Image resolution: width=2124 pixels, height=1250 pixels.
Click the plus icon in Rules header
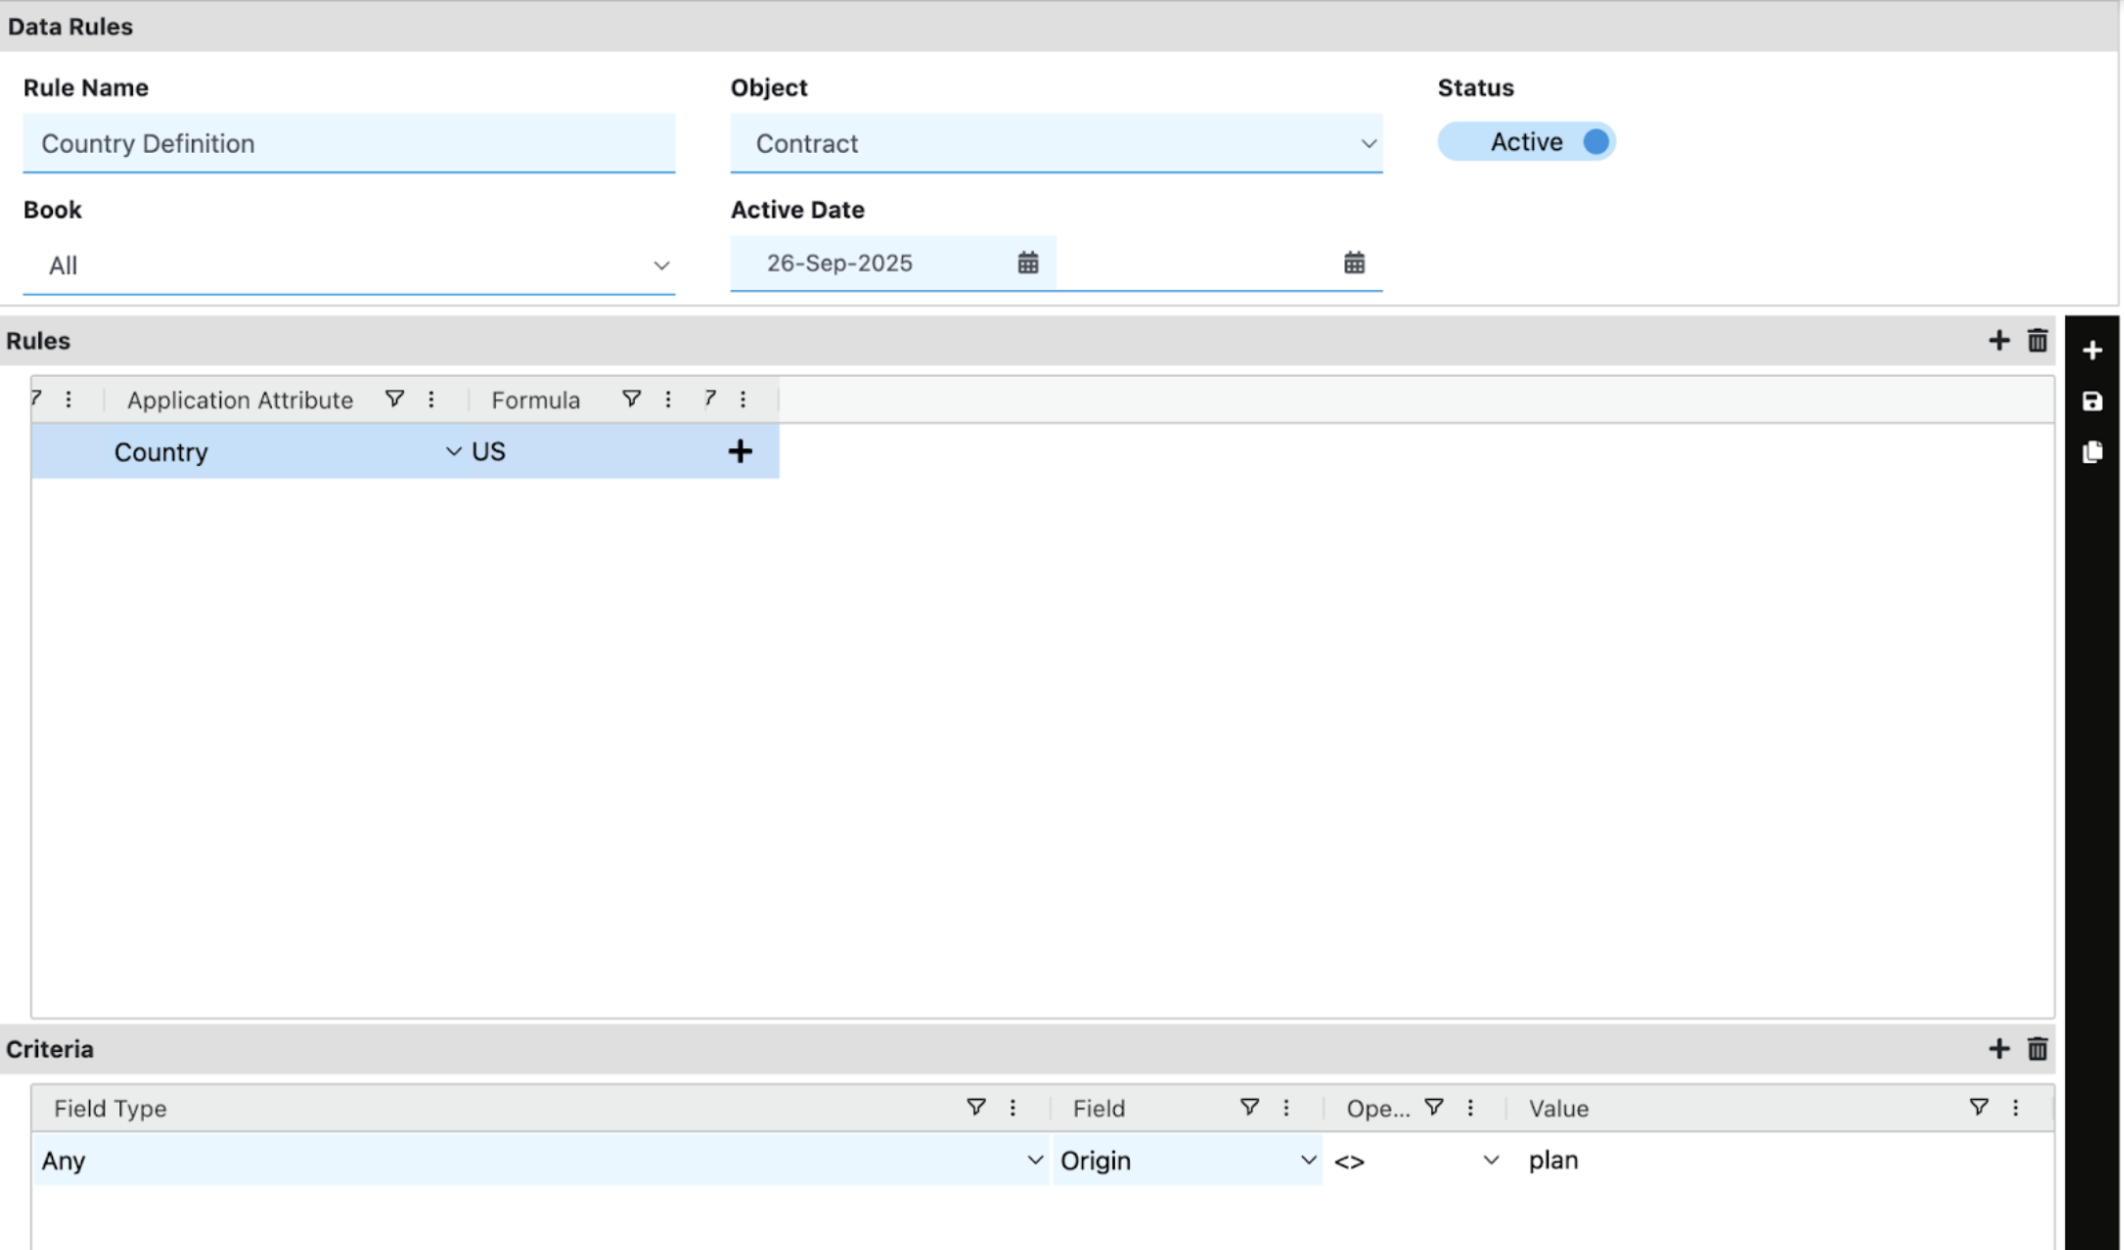tap(1998, 341)
